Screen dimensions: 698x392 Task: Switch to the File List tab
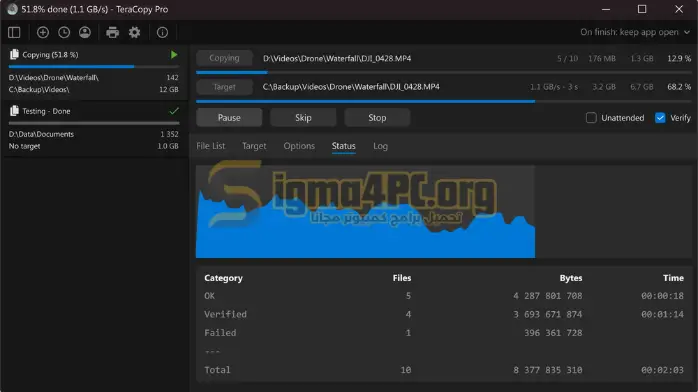coord(211,146)
